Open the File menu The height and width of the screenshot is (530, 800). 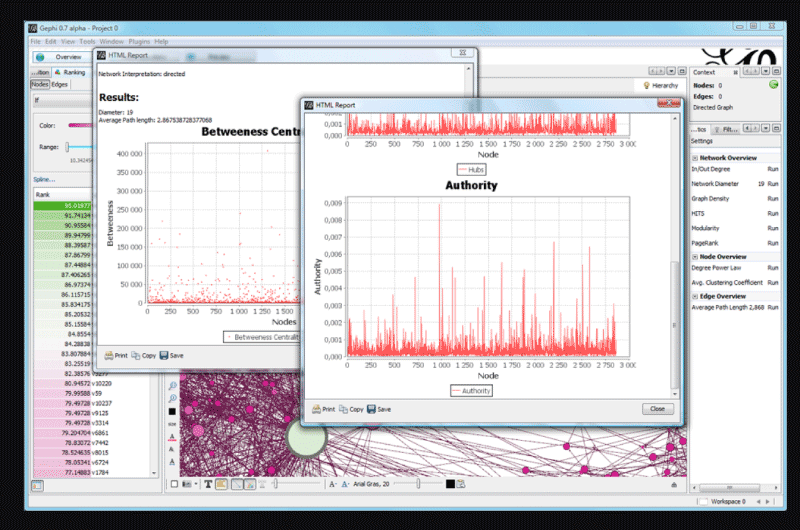(x=36, y=42)
